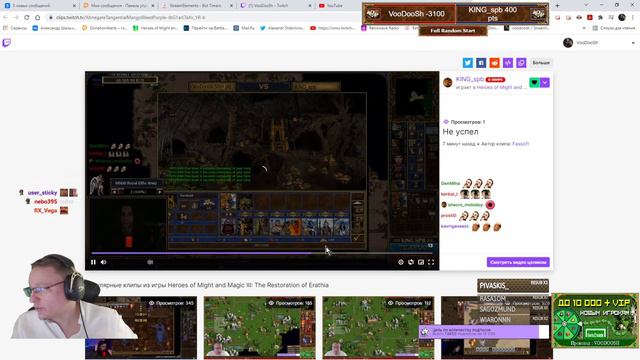The width and height of the screenshot is (640, 360).
Task: Open clip player settings gear
Action: pos(401,262)
